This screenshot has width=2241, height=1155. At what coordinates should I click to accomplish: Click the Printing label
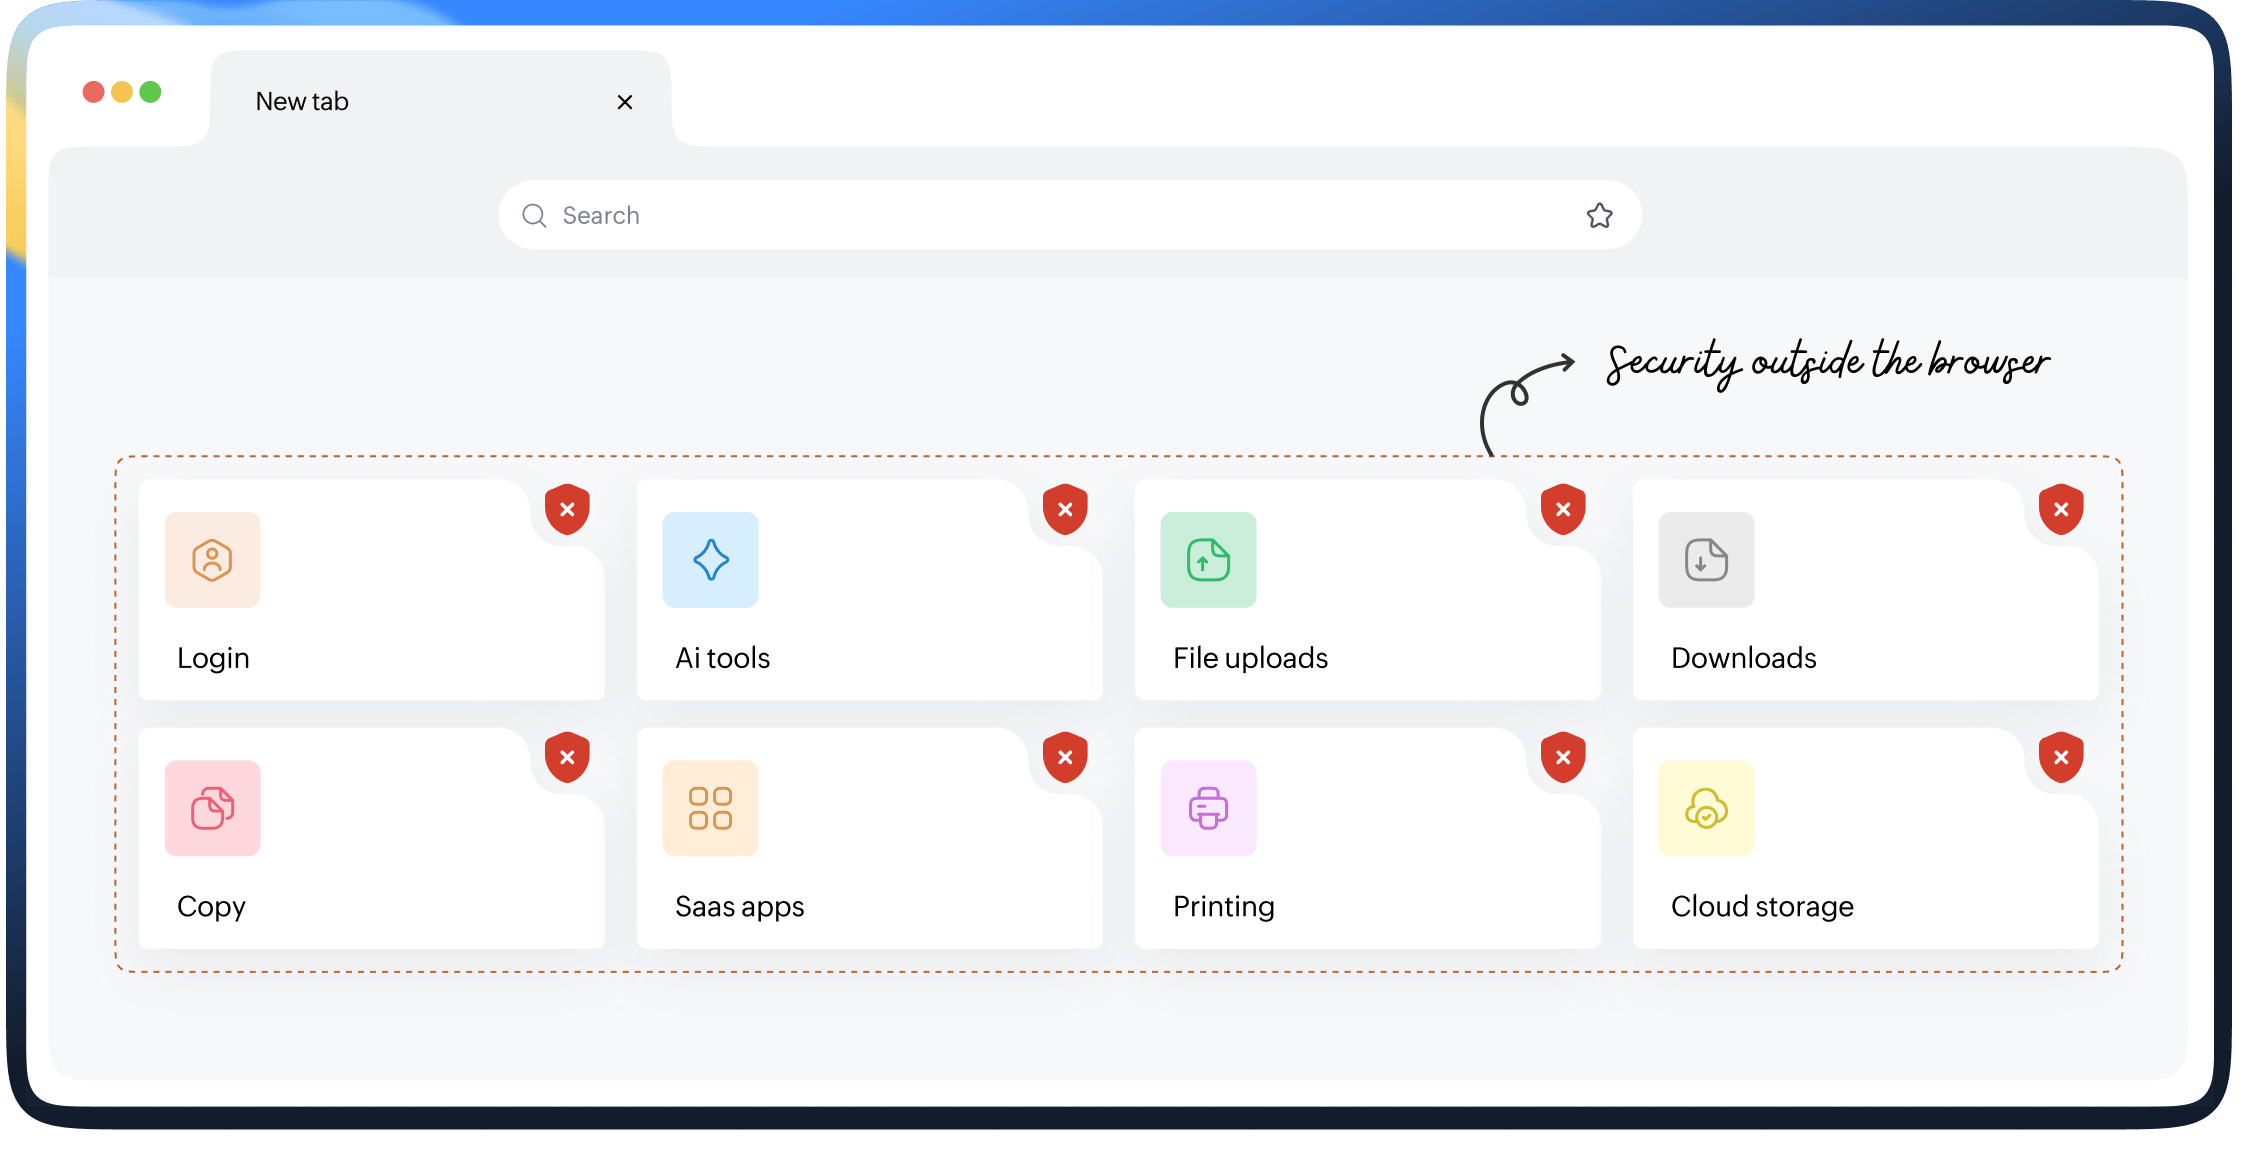(1223, 907)
